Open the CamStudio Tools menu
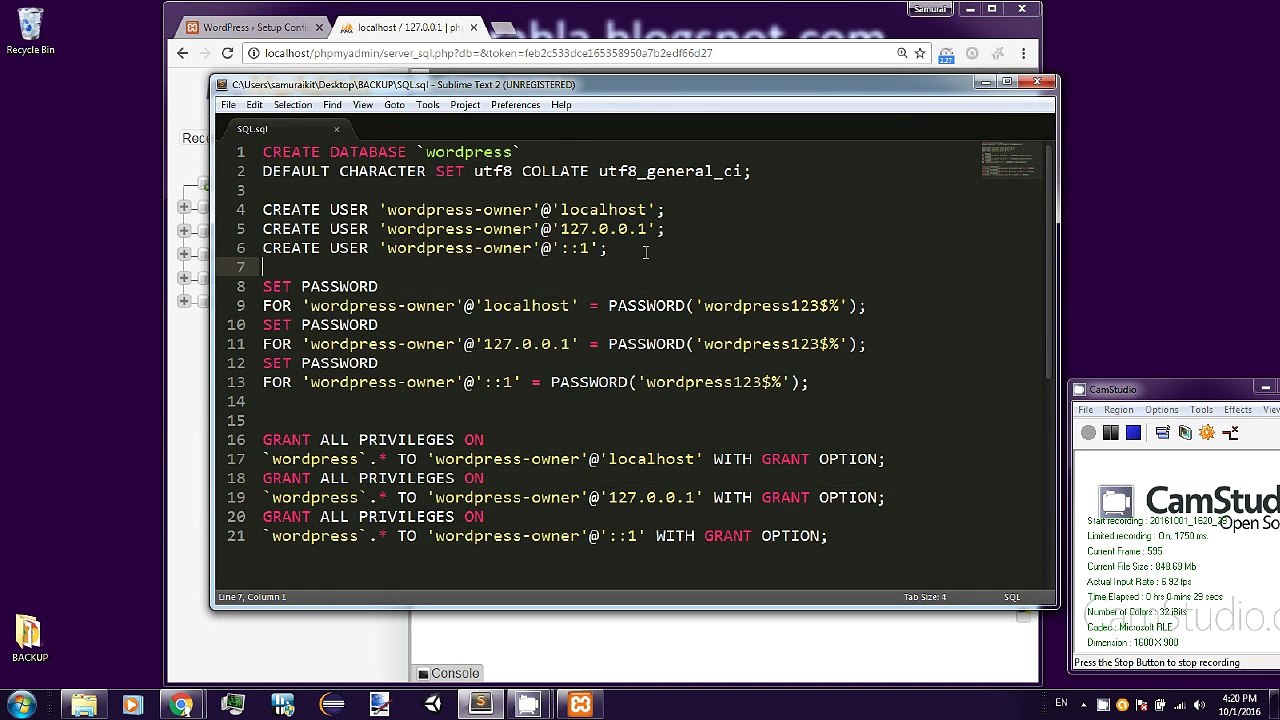 (x=1201, y=410)
